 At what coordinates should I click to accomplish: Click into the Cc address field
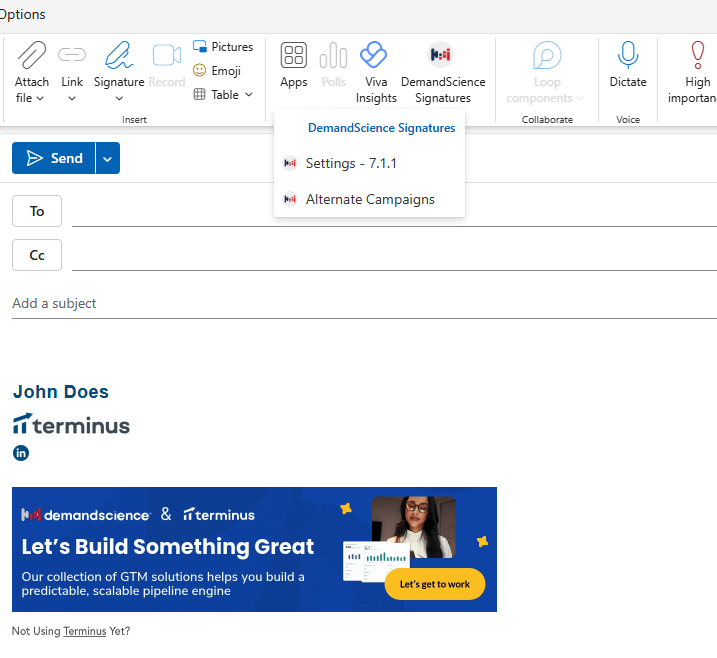394,256
